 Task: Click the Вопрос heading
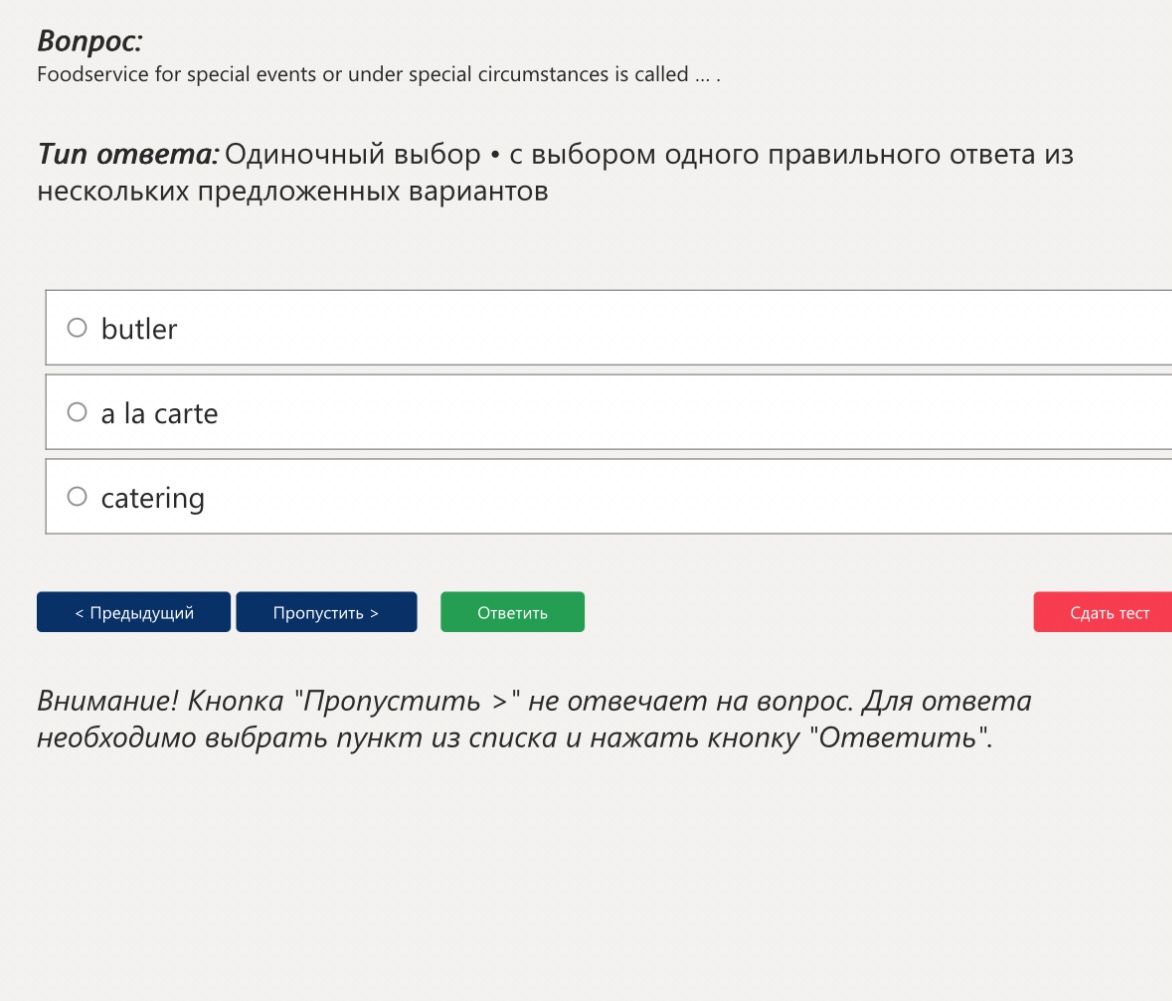pos(90,40)
